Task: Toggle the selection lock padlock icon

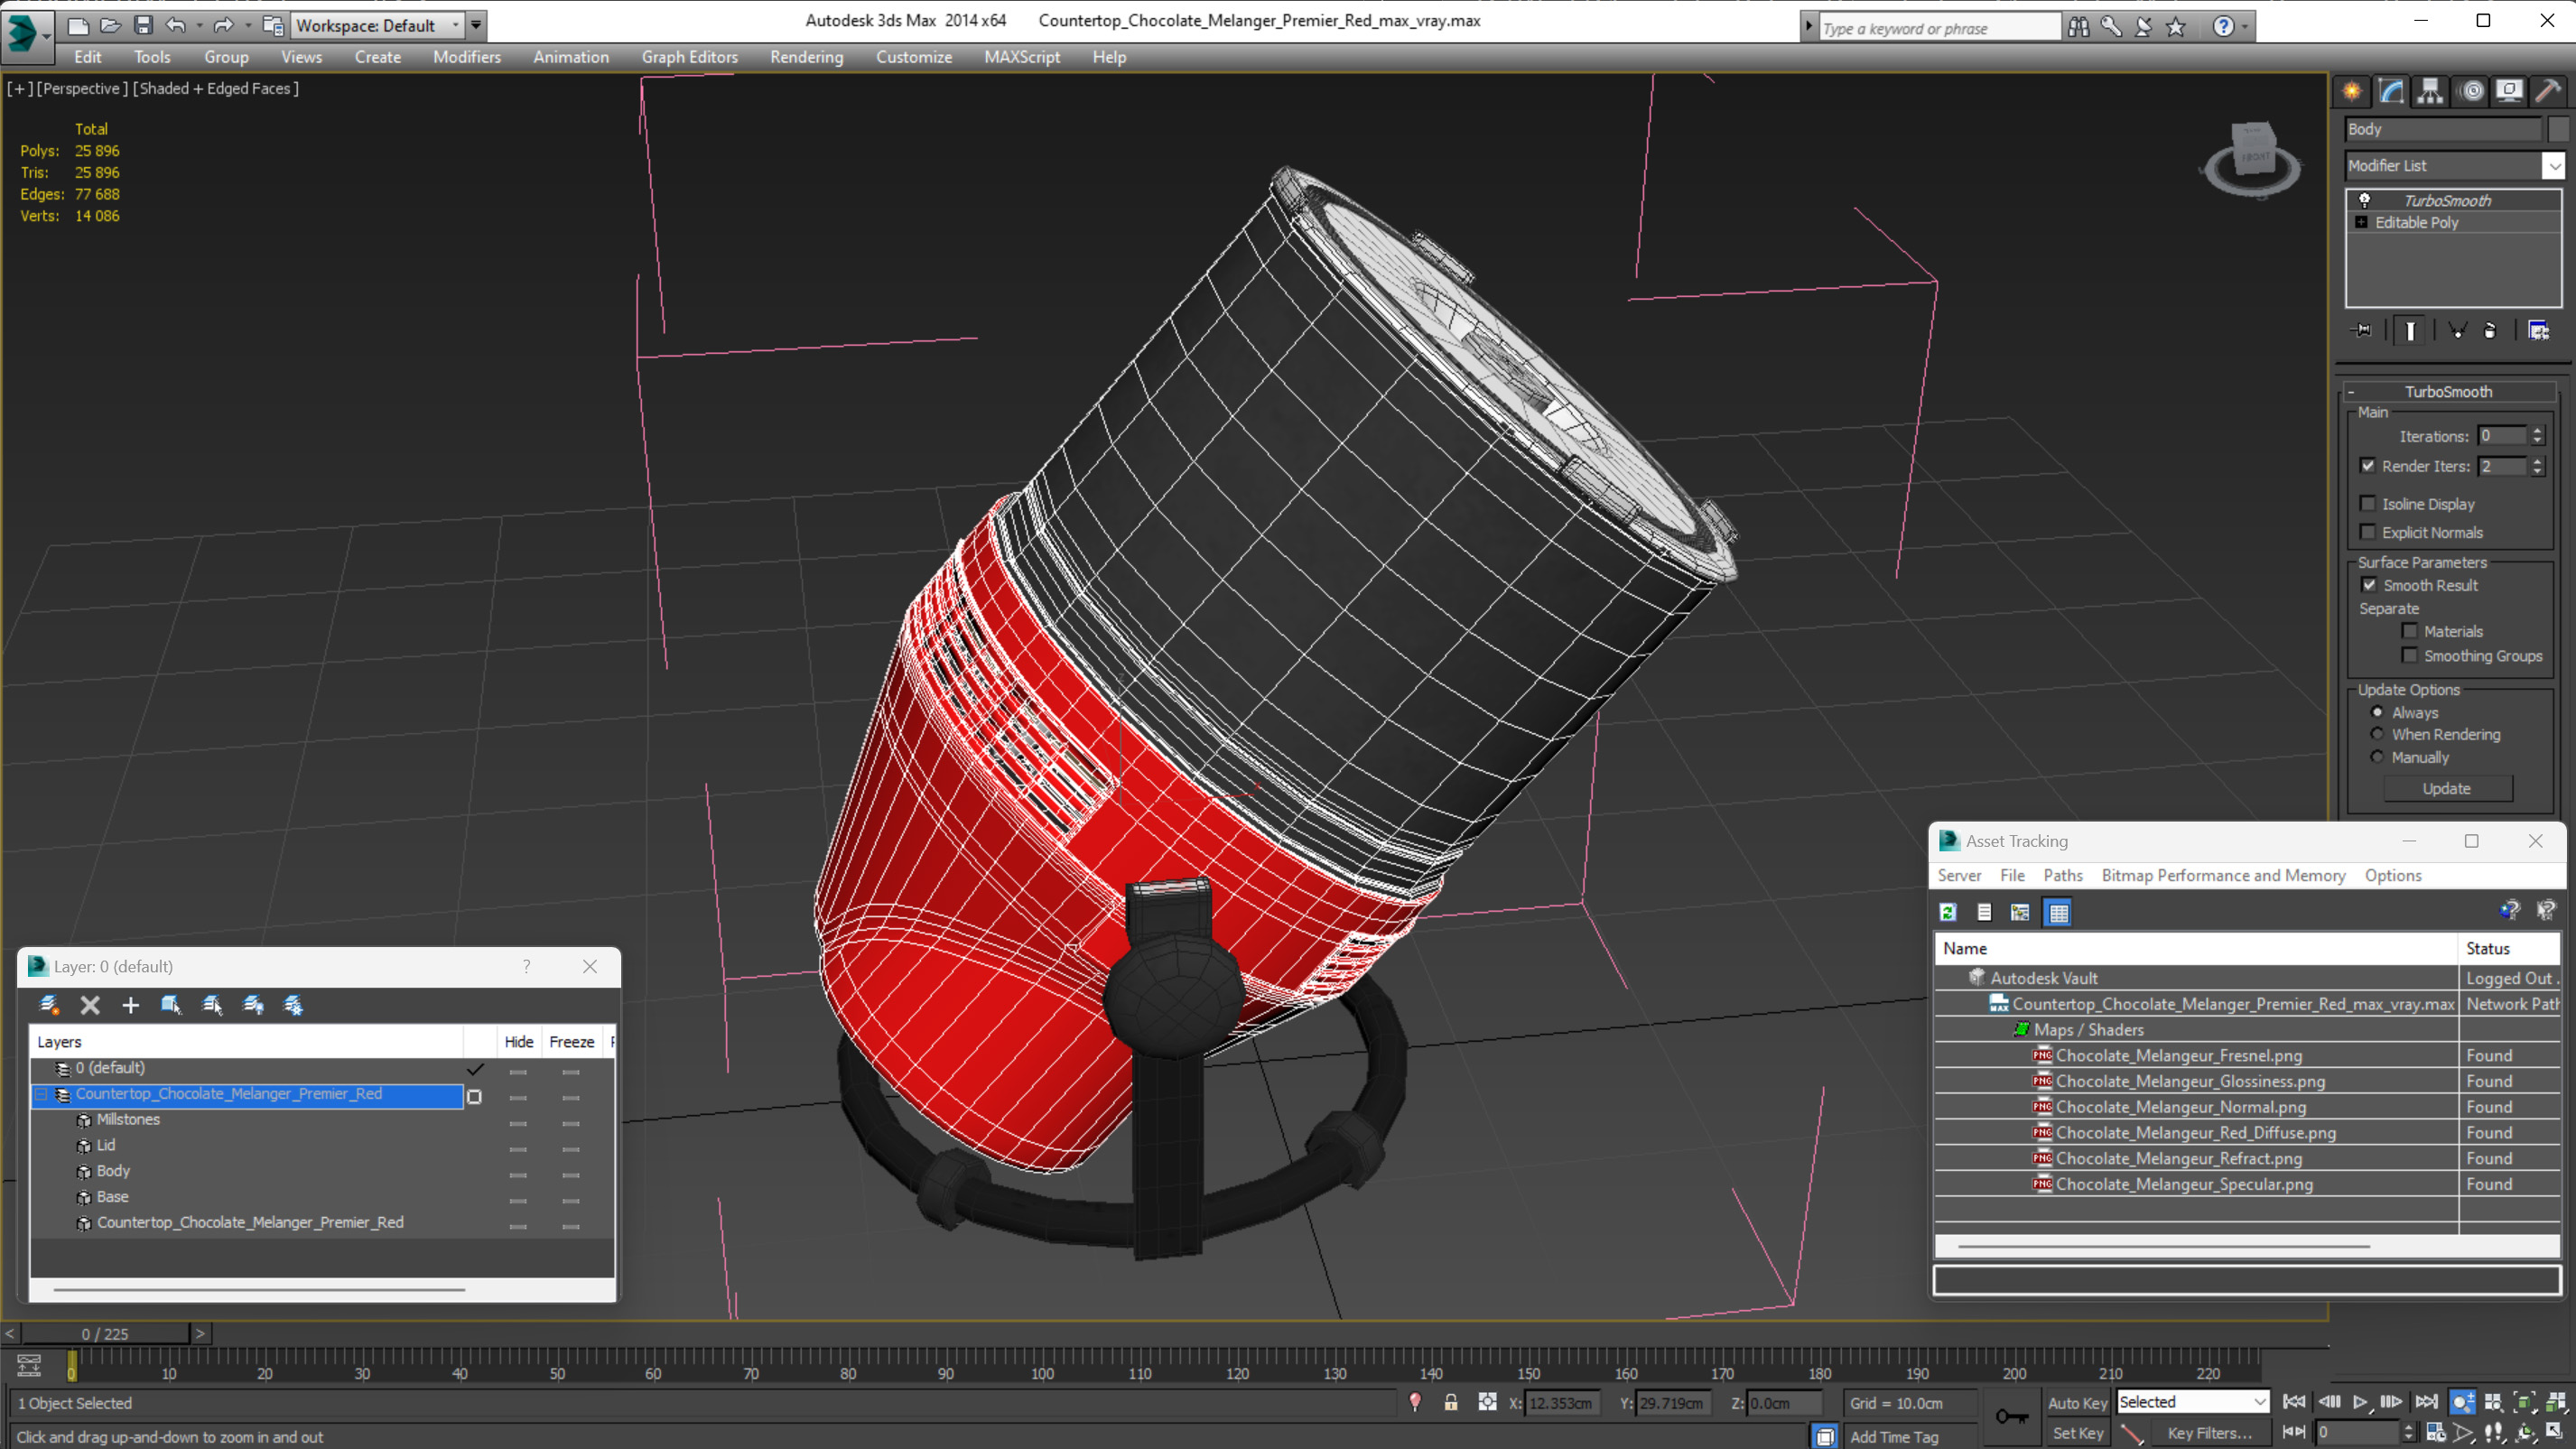Action: 1450,1403
